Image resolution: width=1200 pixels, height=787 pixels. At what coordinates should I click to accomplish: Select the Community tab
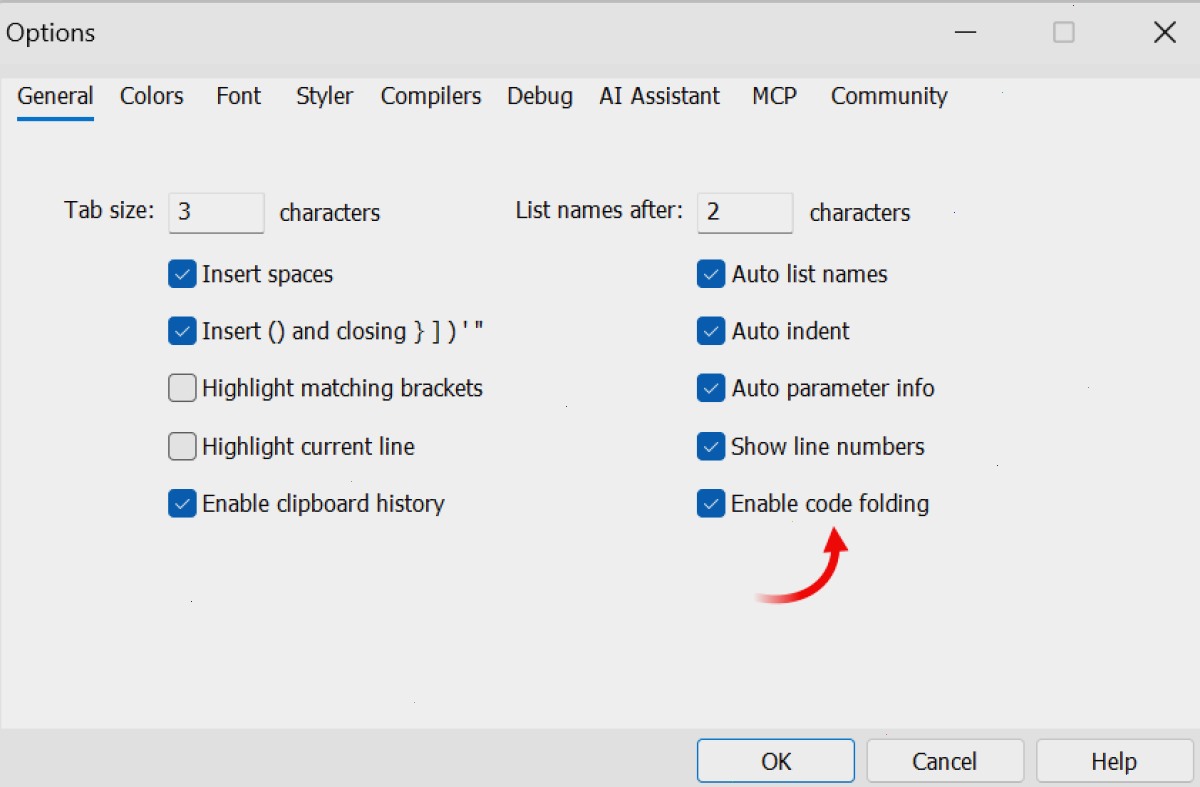889,96
